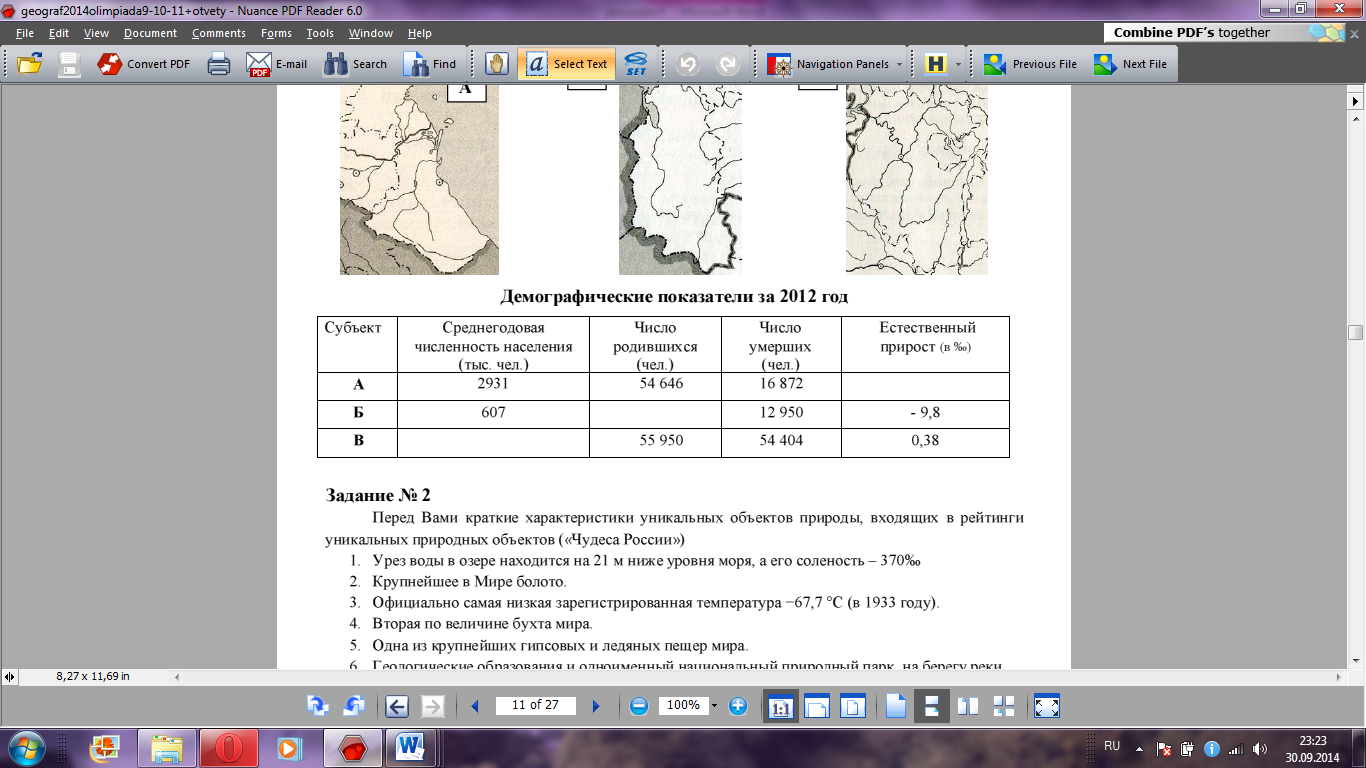Select Facing pages layout

pos(968,706)
